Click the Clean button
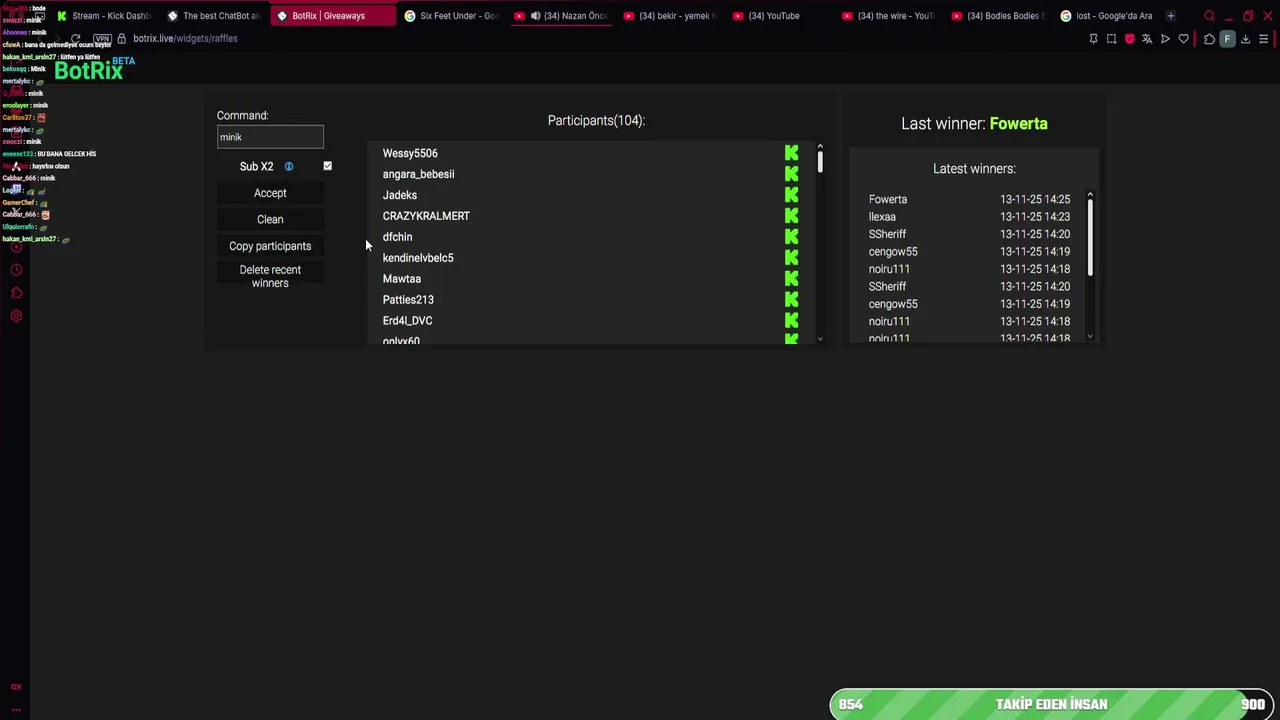This screenshot has height=720, width=1280. coord(270,219)
